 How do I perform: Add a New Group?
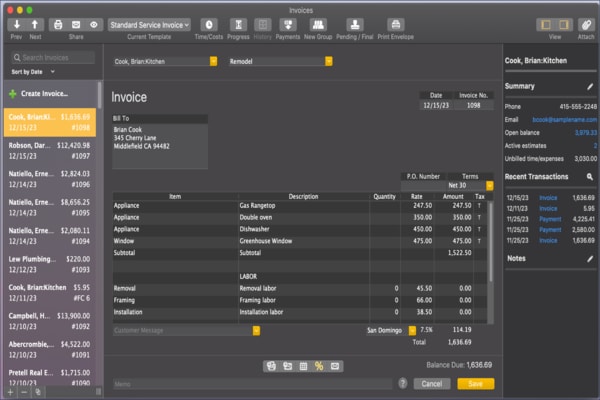point(318,25)
